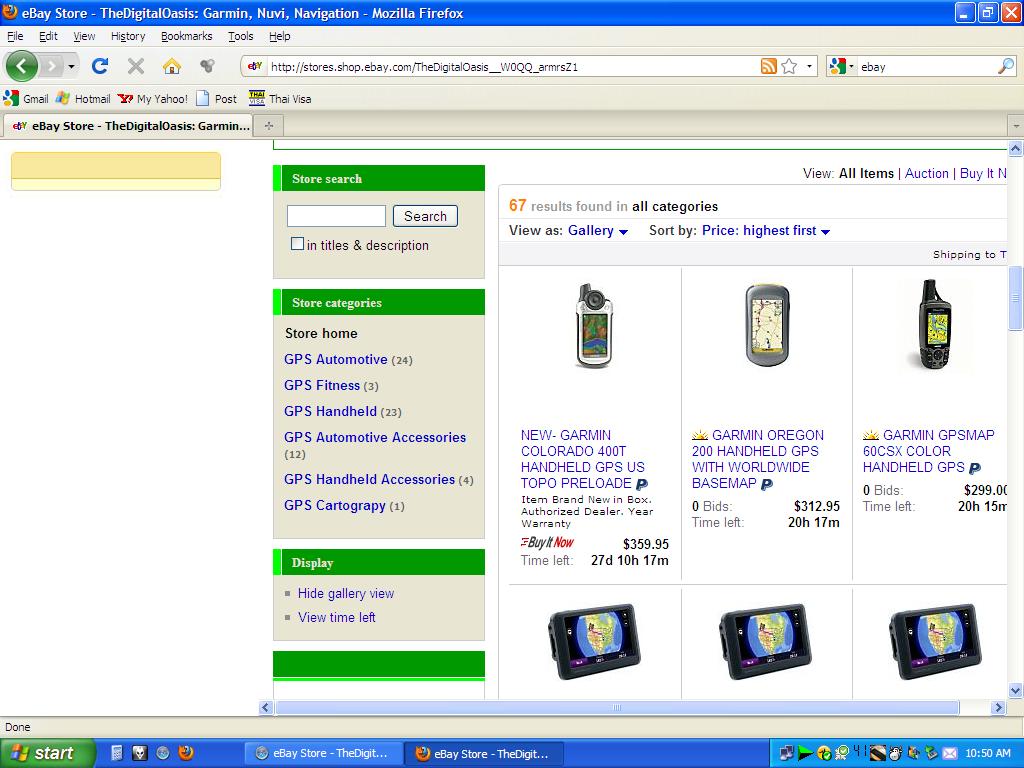Open the File menu

15,36
